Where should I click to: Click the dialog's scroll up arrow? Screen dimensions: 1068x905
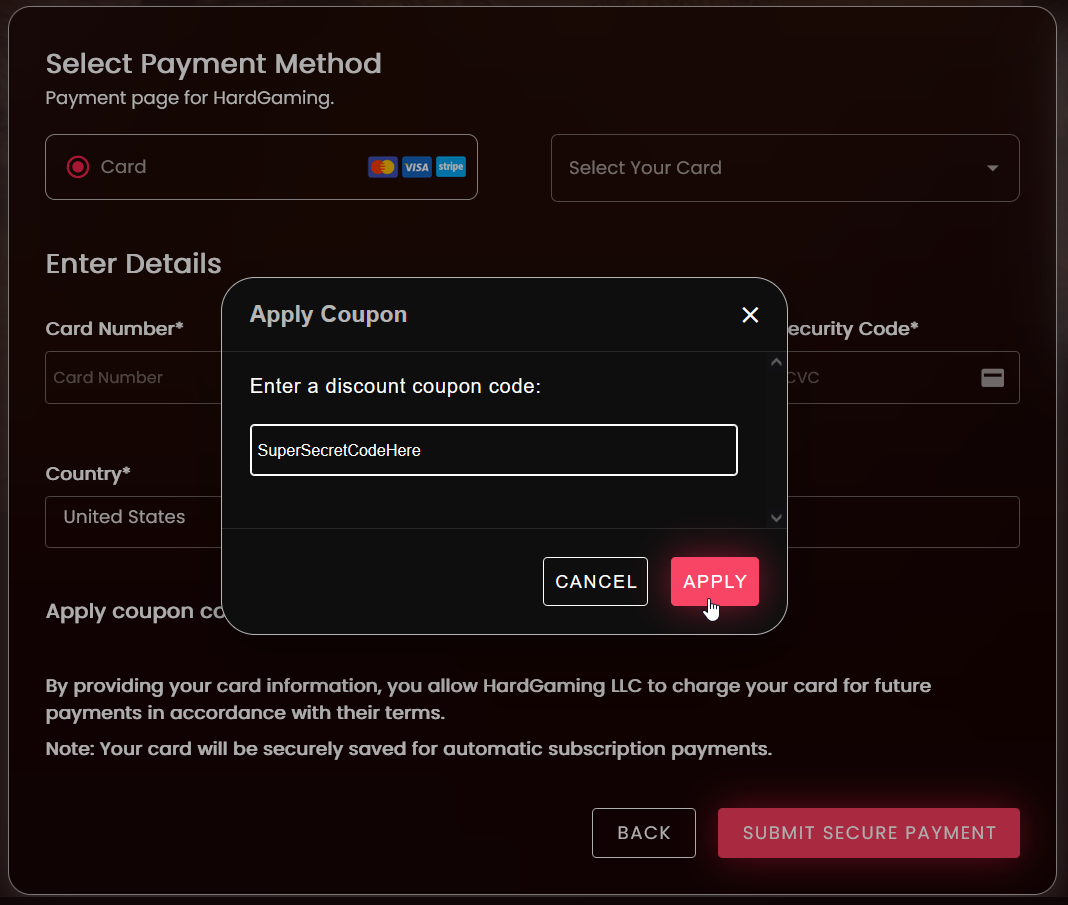coord(776,362)
